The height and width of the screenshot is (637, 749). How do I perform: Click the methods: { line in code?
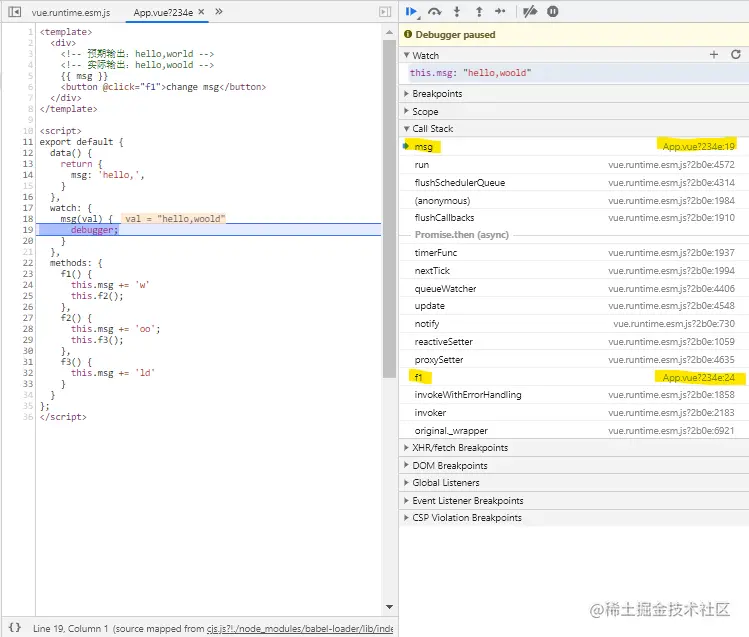click(x=75, y=263)
